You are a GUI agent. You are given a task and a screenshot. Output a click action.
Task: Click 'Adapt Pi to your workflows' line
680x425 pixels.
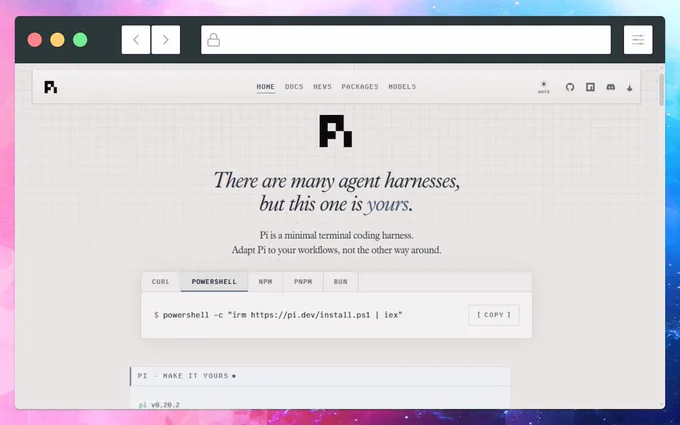pyautogui.click(x=337, y=250)
